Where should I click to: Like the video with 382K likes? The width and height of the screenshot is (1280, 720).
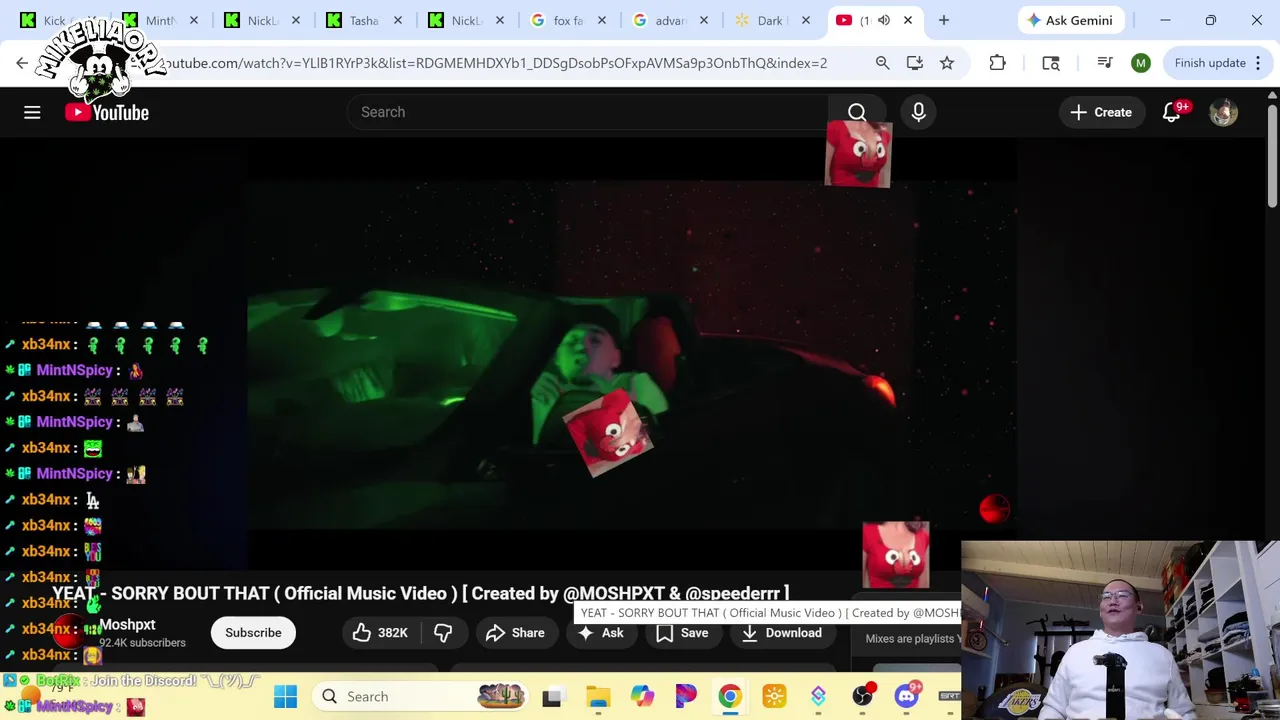[380, 633]
